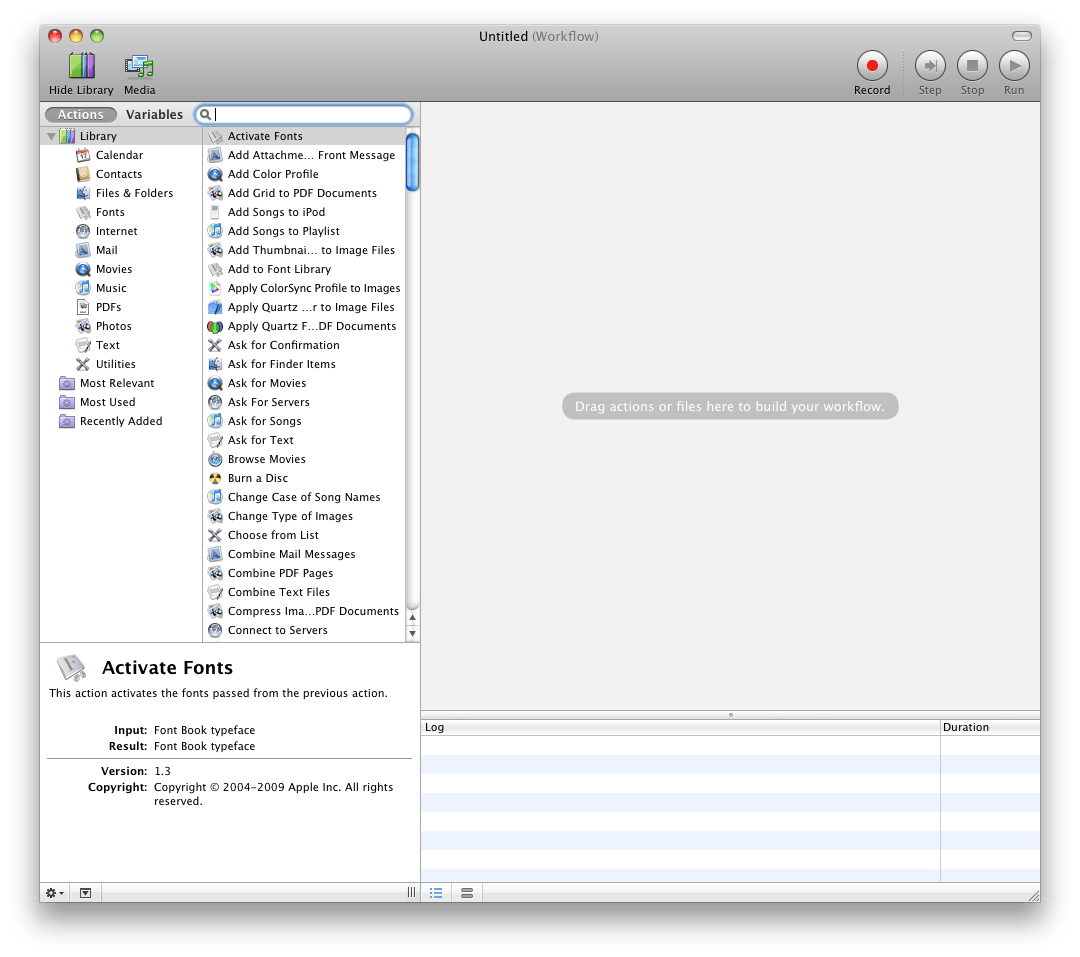Select Change Type of Images action
The image size is (1080, 957).
pyautogui.click(x=304, y=516)
